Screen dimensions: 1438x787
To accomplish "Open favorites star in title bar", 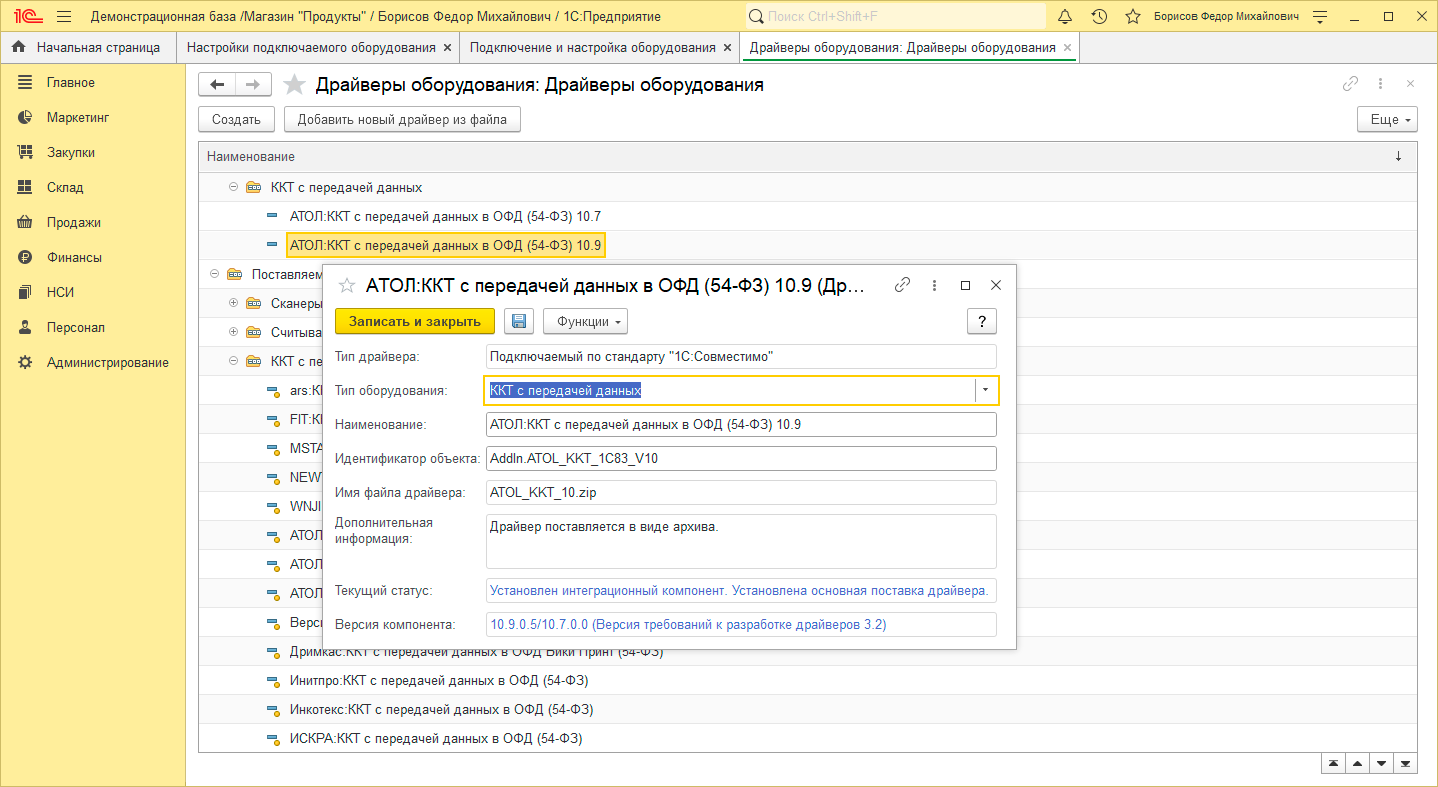I will pyautogui.click(x=1132, y=17).
